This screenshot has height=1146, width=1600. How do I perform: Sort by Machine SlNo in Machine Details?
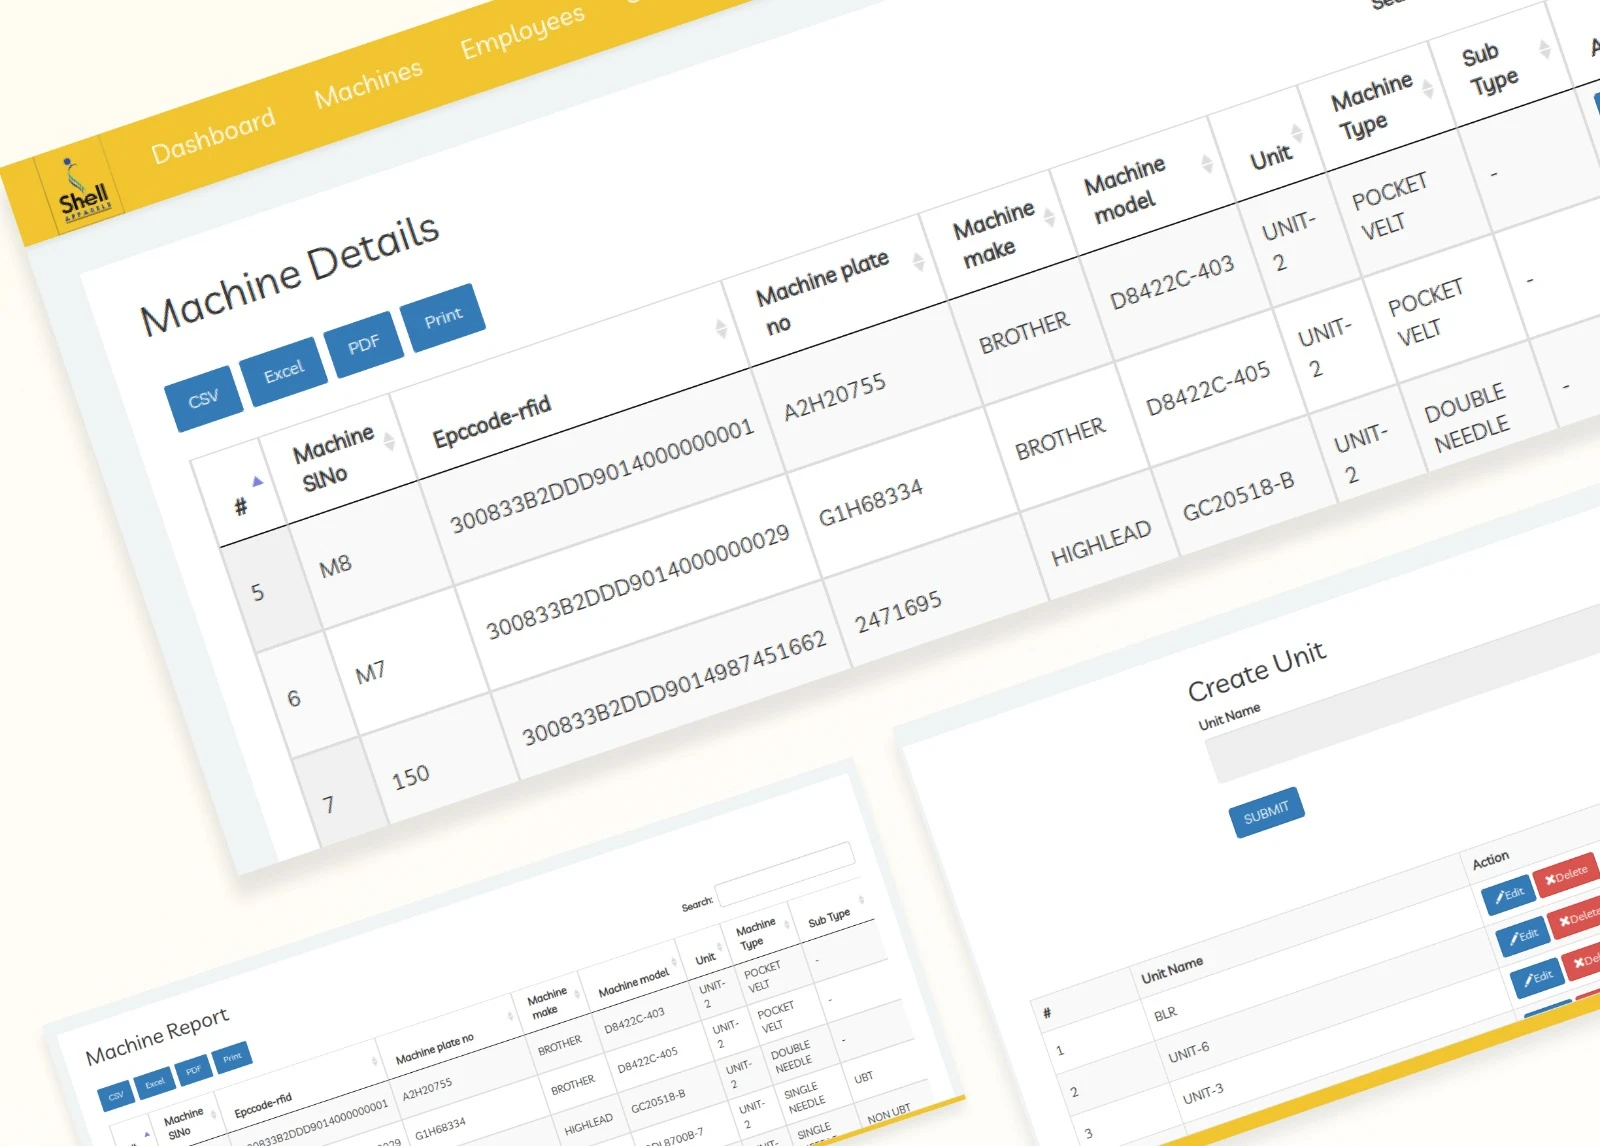pos(389,441)
